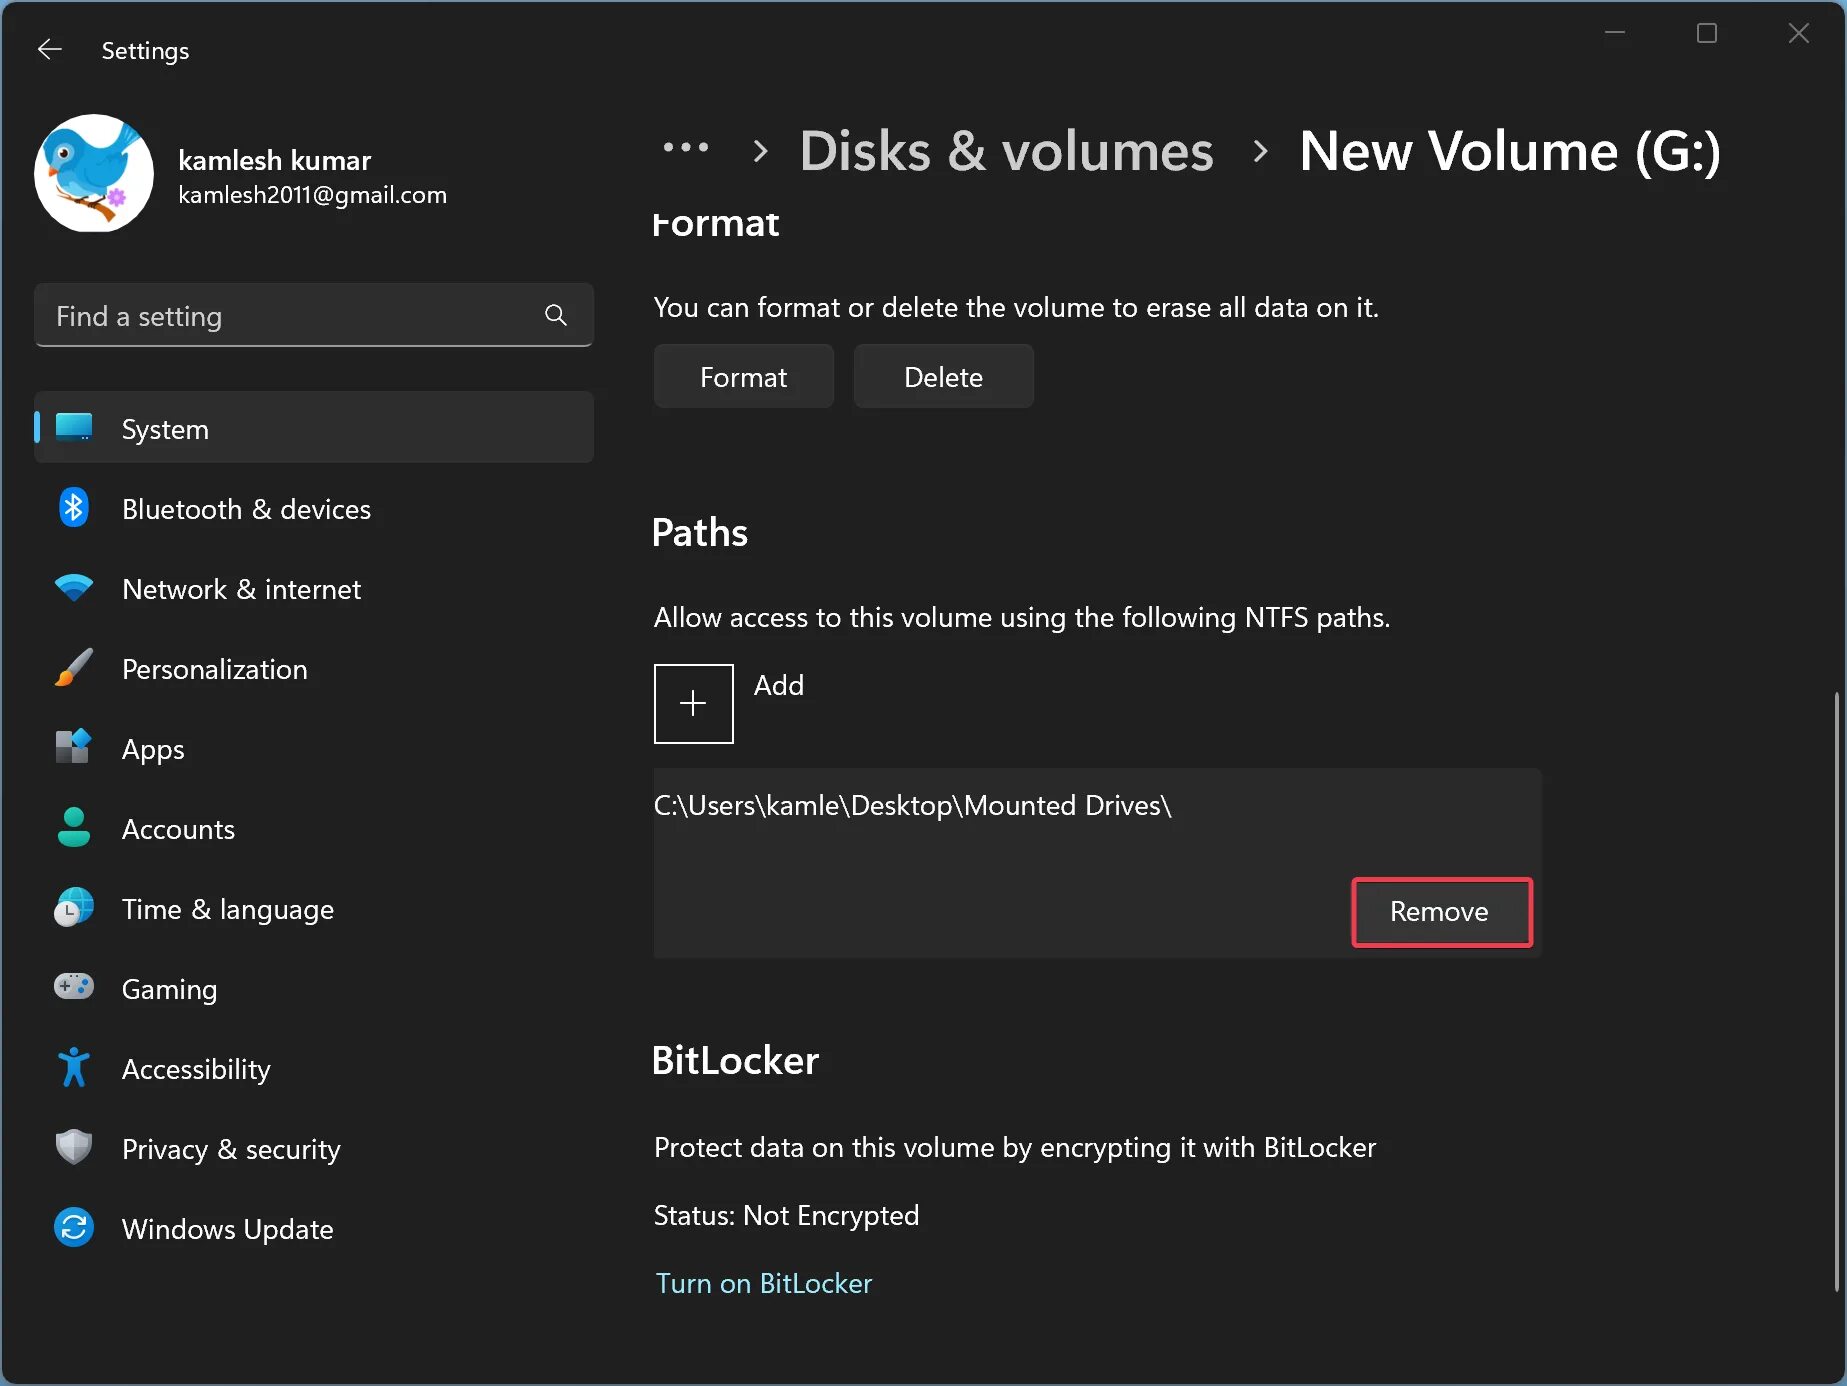Click the Gaming controller icon

click(74, 988)
